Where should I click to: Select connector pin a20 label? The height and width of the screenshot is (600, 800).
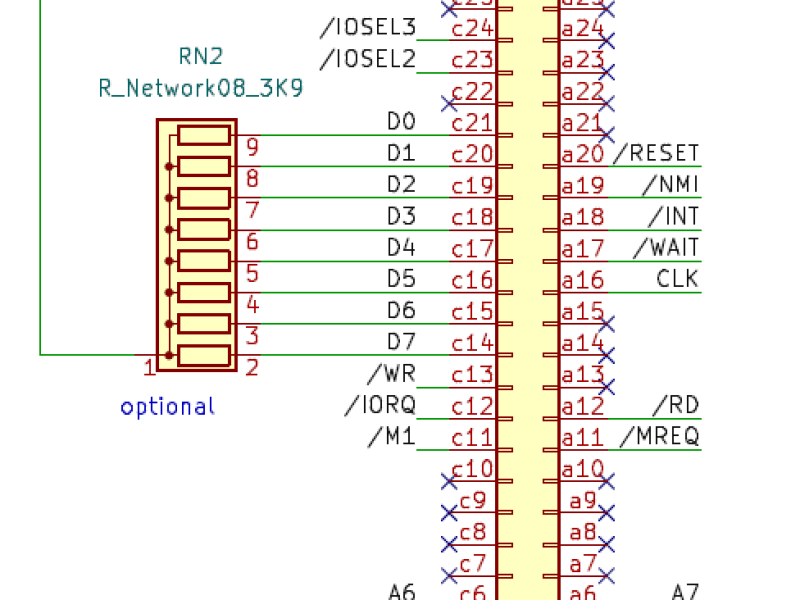pos(583,155)
